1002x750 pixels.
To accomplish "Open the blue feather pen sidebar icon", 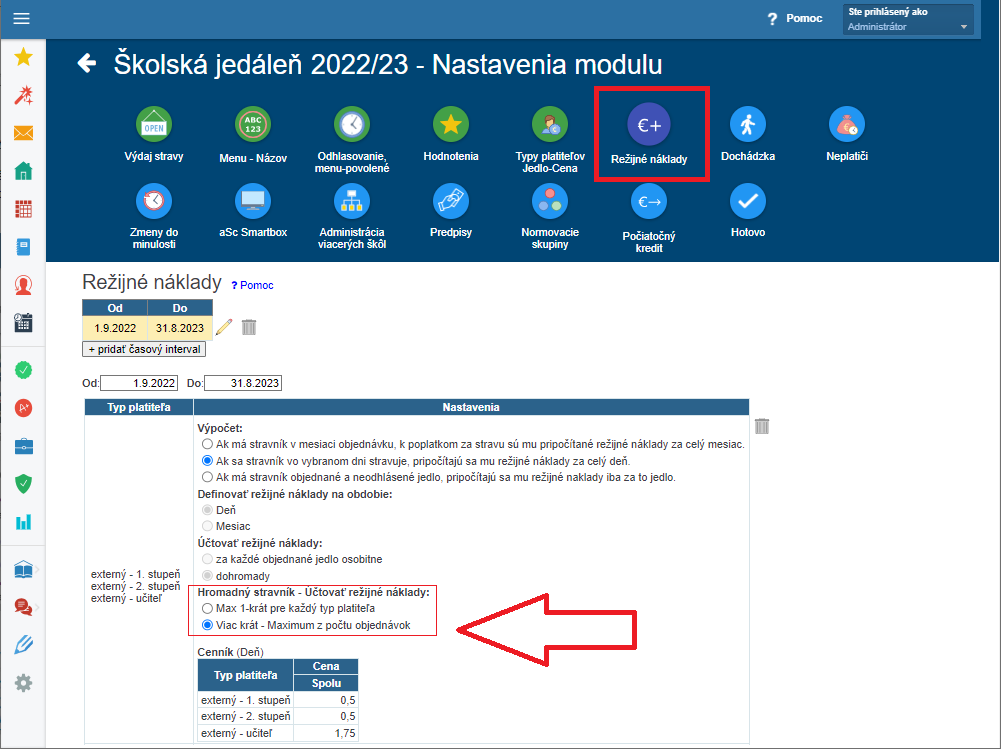I will [24, 645].
